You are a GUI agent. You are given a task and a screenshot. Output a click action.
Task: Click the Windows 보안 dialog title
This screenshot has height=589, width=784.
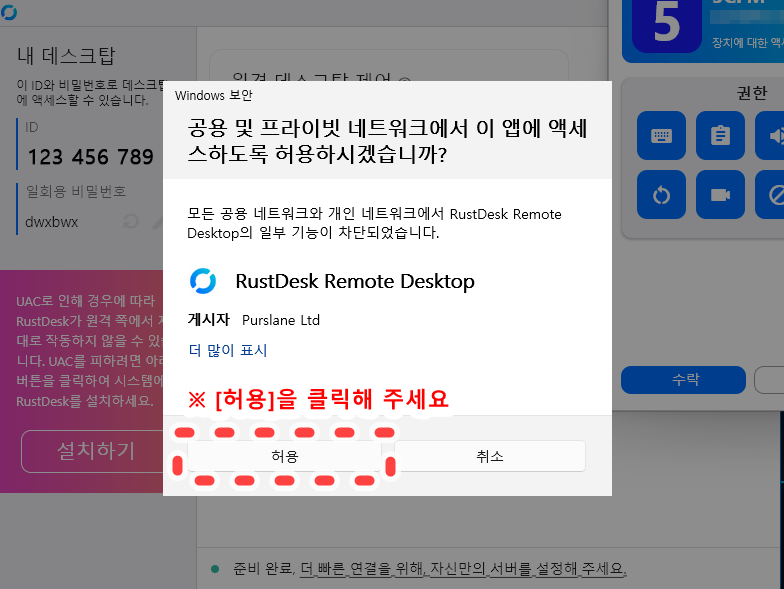pyautogui.click(x=214, y=95)
